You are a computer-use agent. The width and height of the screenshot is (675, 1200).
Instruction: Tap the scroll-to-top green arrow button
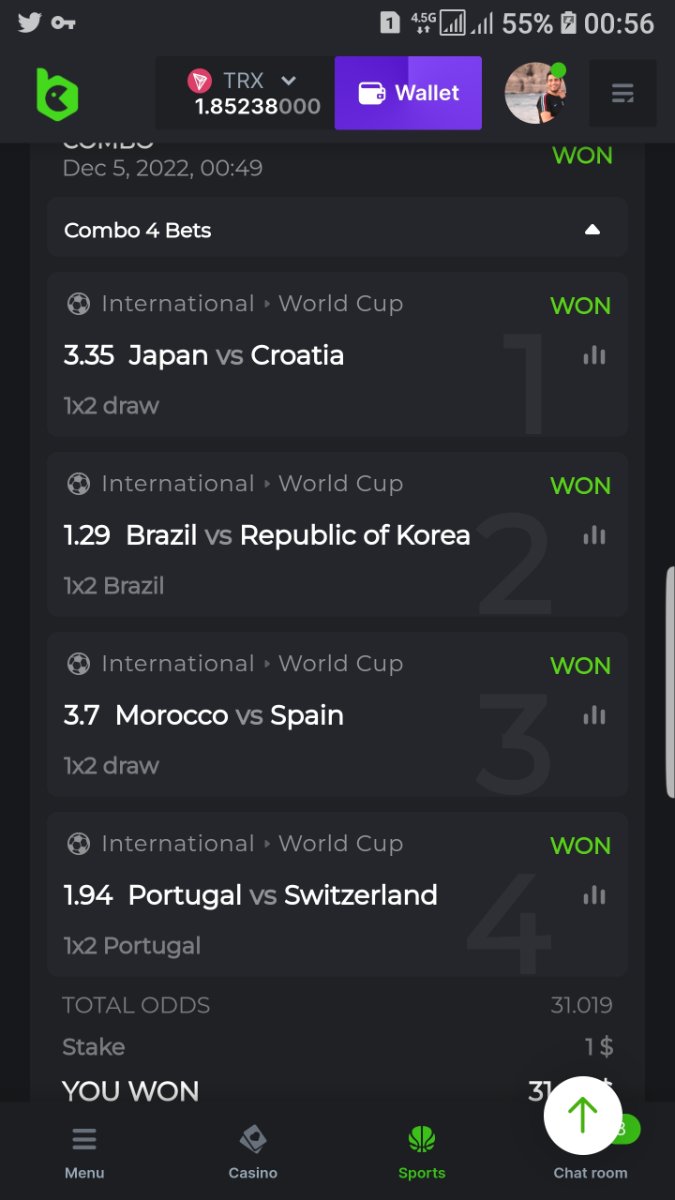pyautogui.click(x=583, y=1115)
